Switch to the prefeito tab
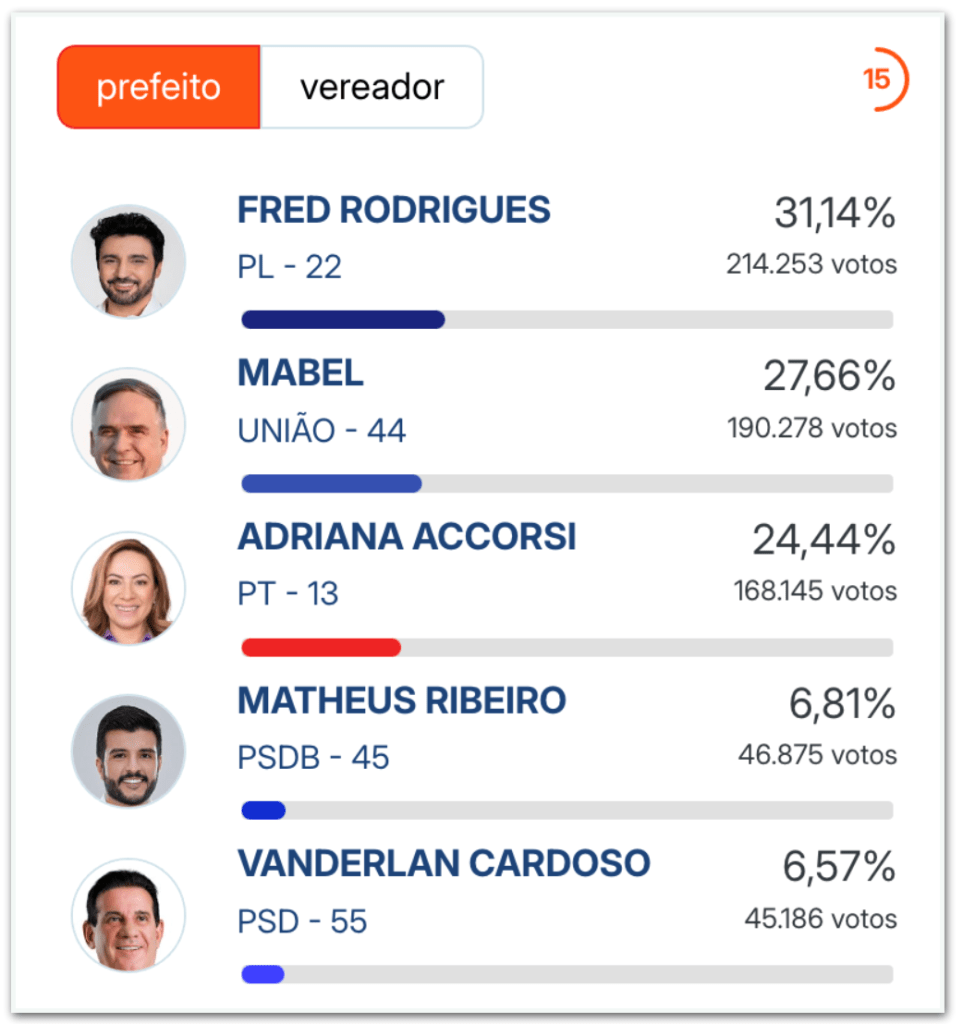 coord(159,87)
